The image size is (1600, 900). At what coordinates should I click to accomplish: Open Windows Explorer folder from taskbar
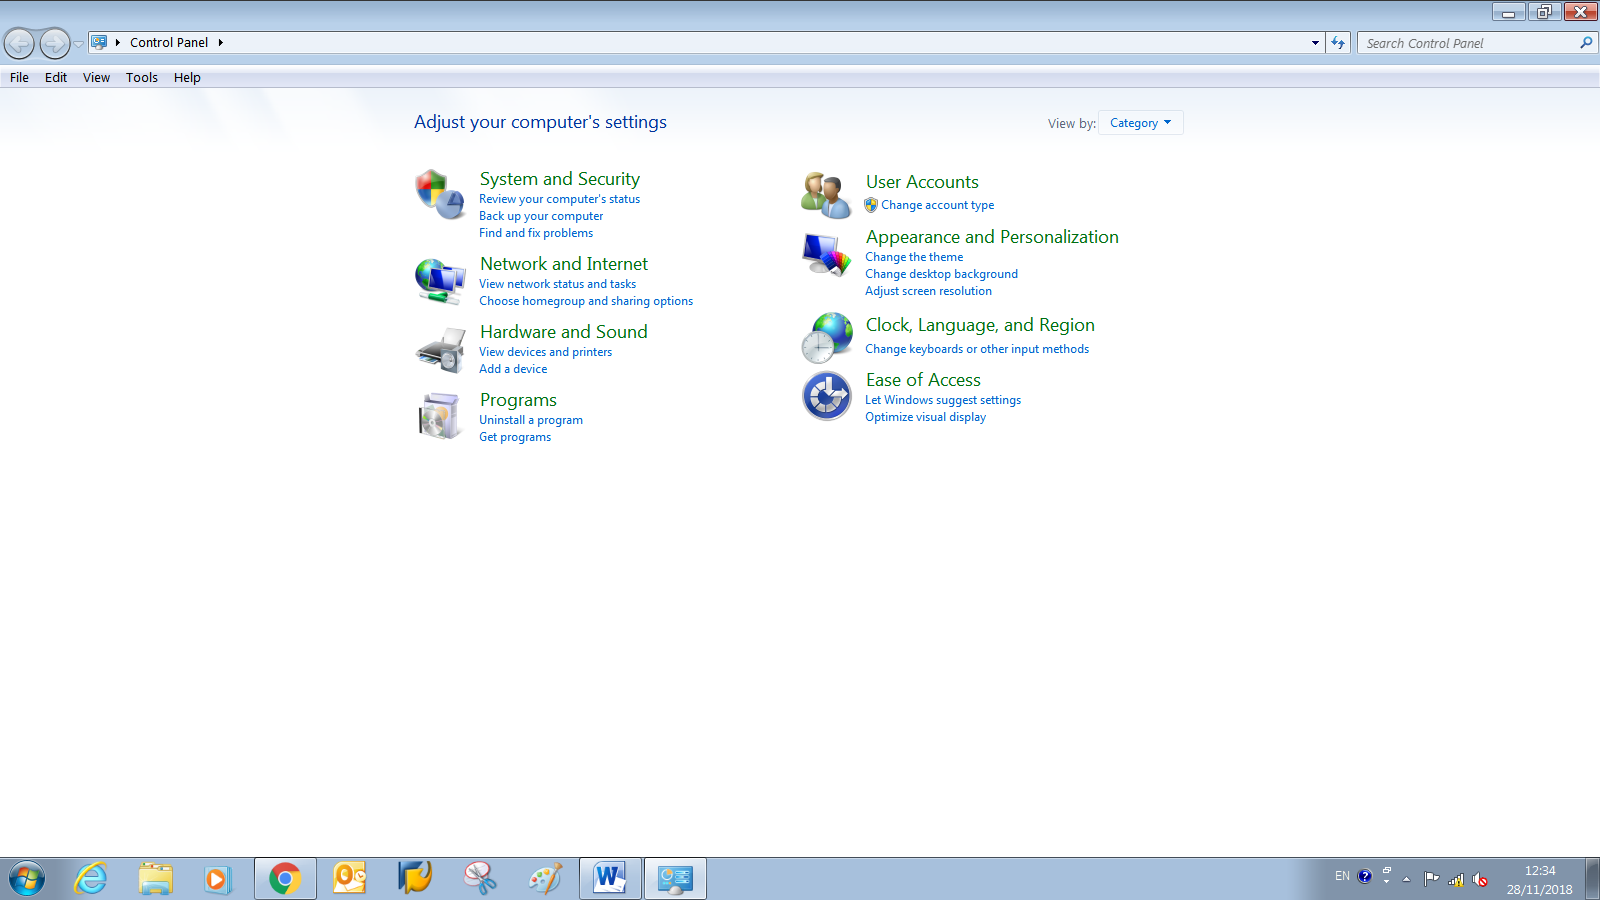click(155, 879)
